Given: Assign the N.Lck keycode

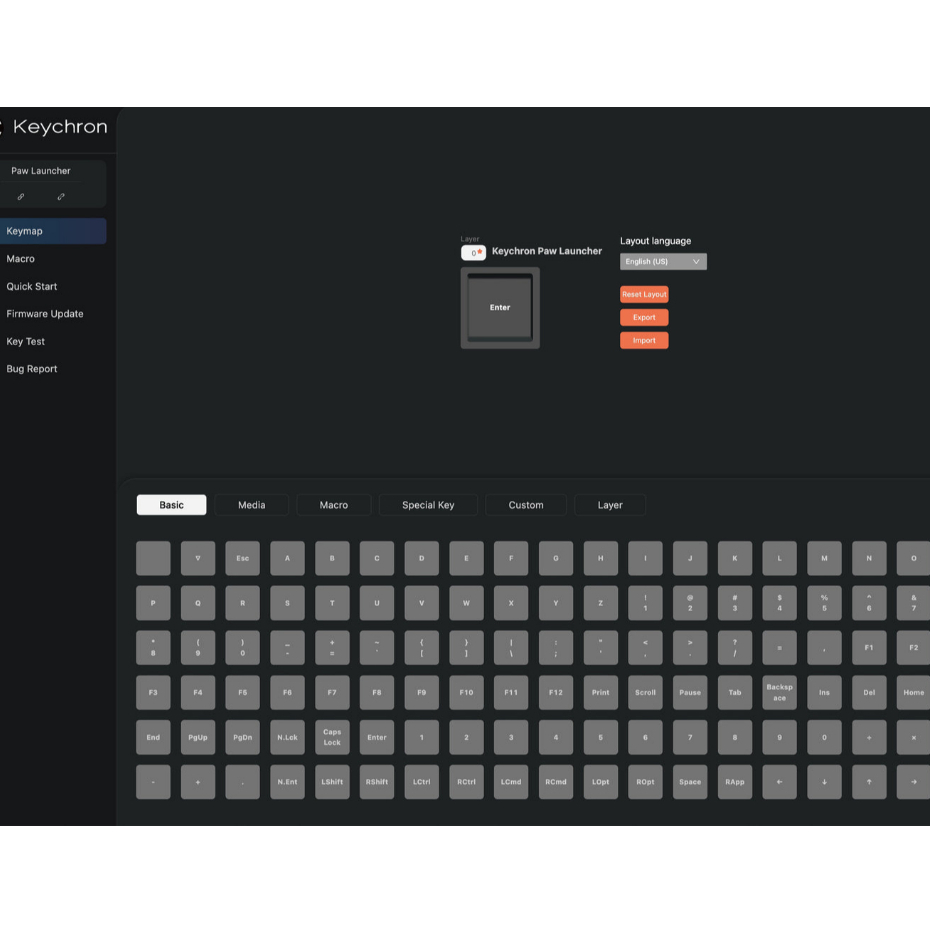Looking at the screenshot, I should tap(287, 737).
